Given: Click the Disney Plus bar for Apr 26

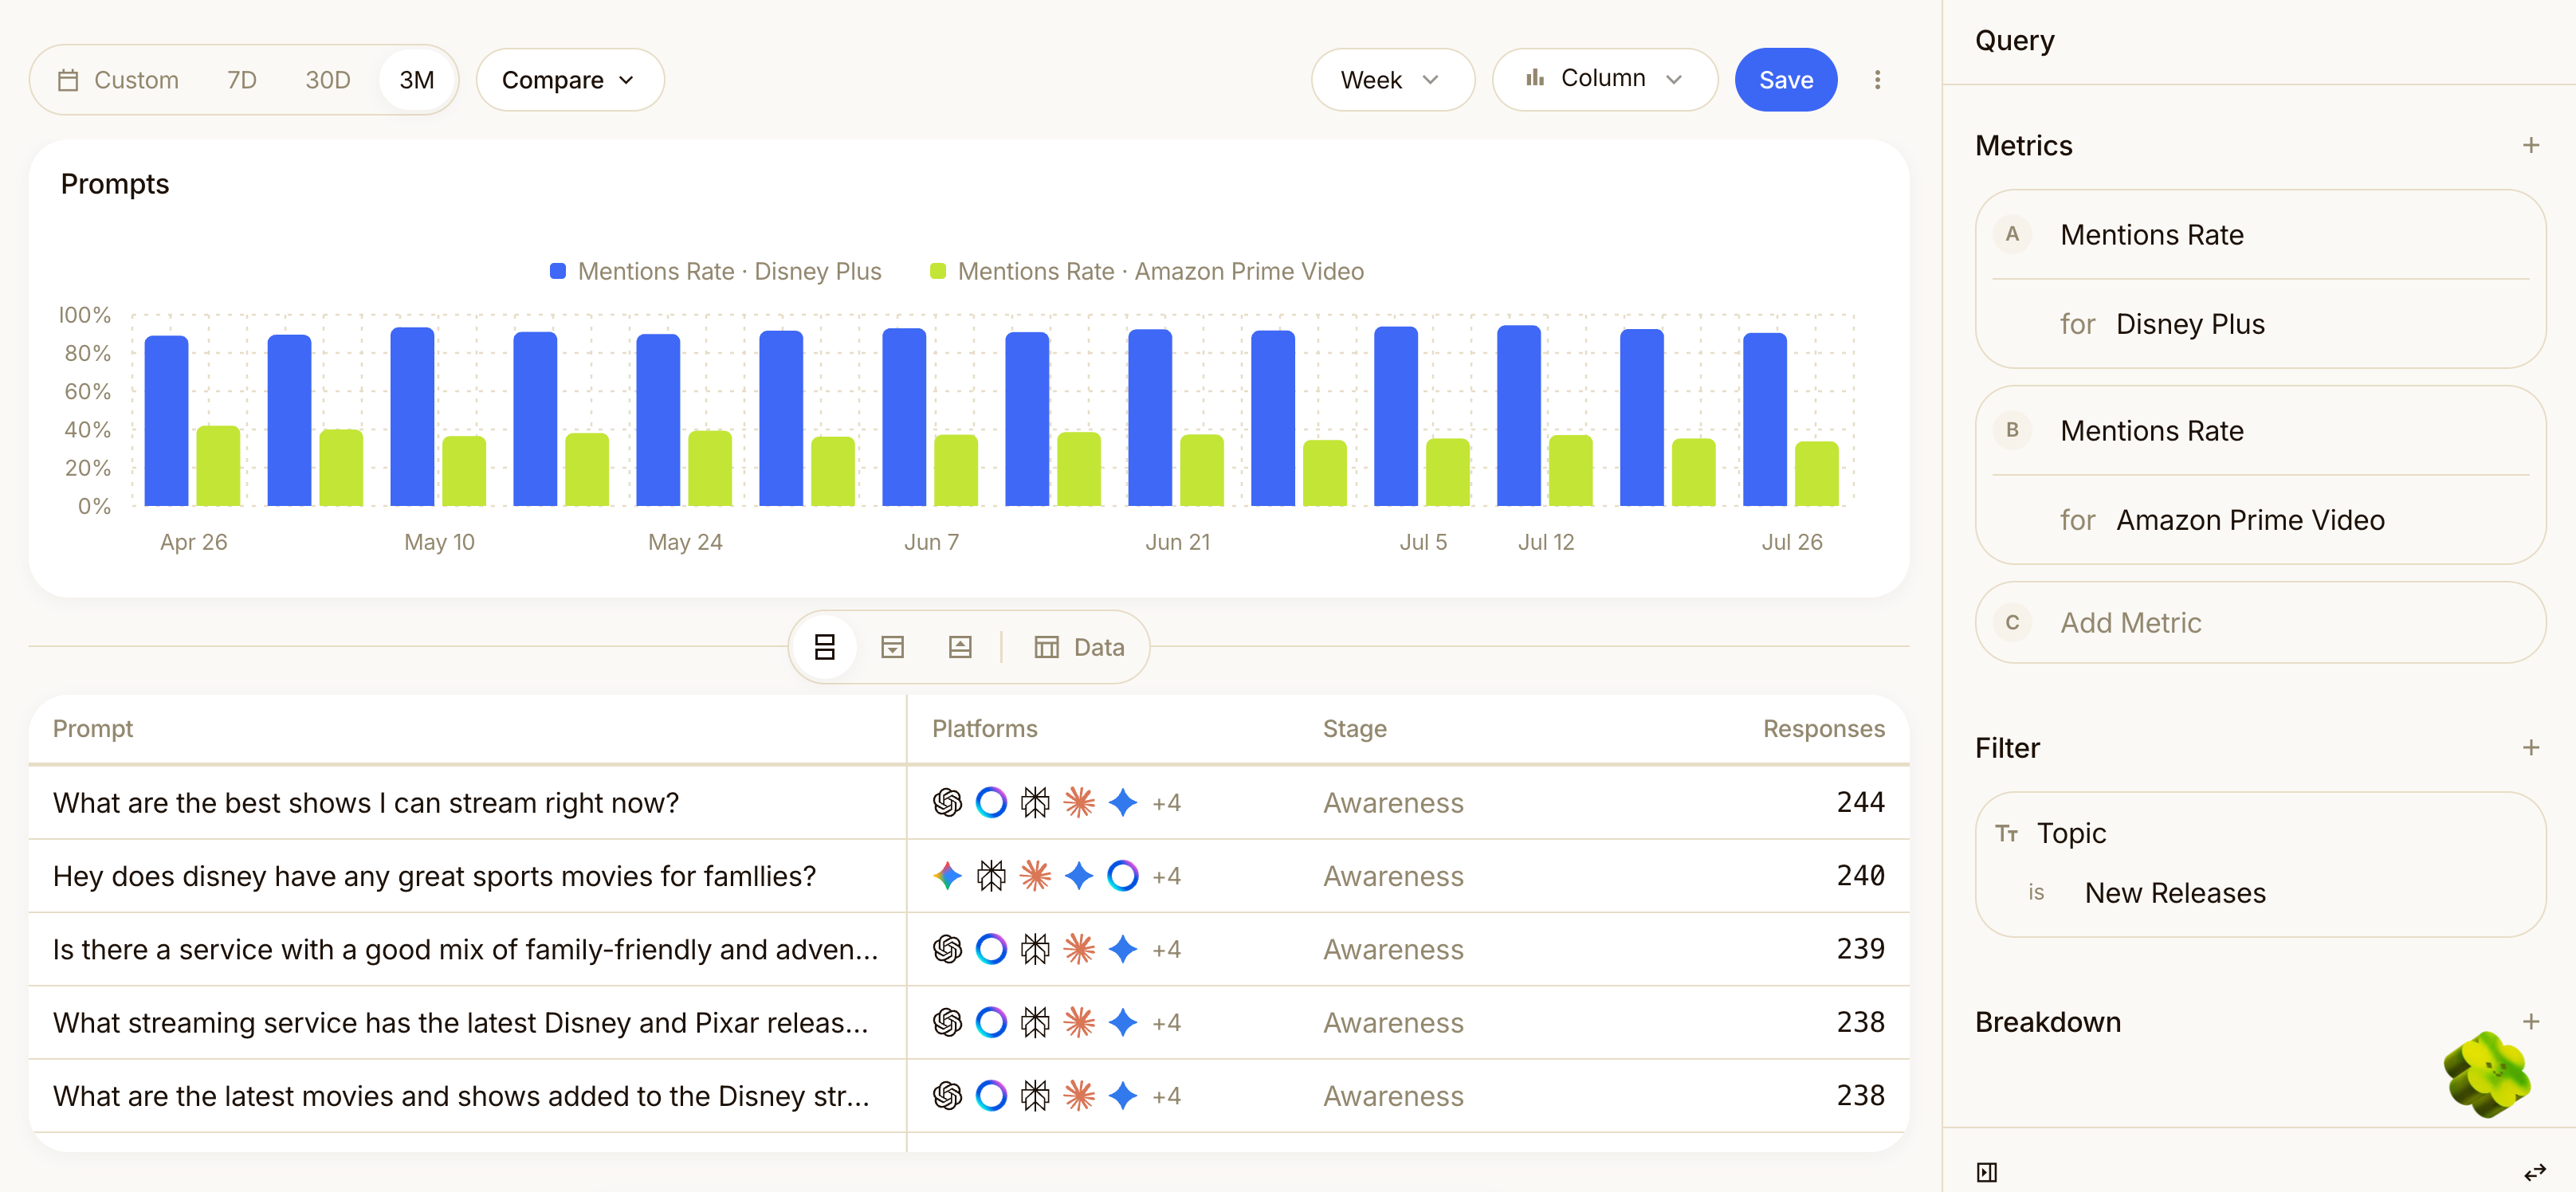Looking at the screenshot, I should click(166, 421).
